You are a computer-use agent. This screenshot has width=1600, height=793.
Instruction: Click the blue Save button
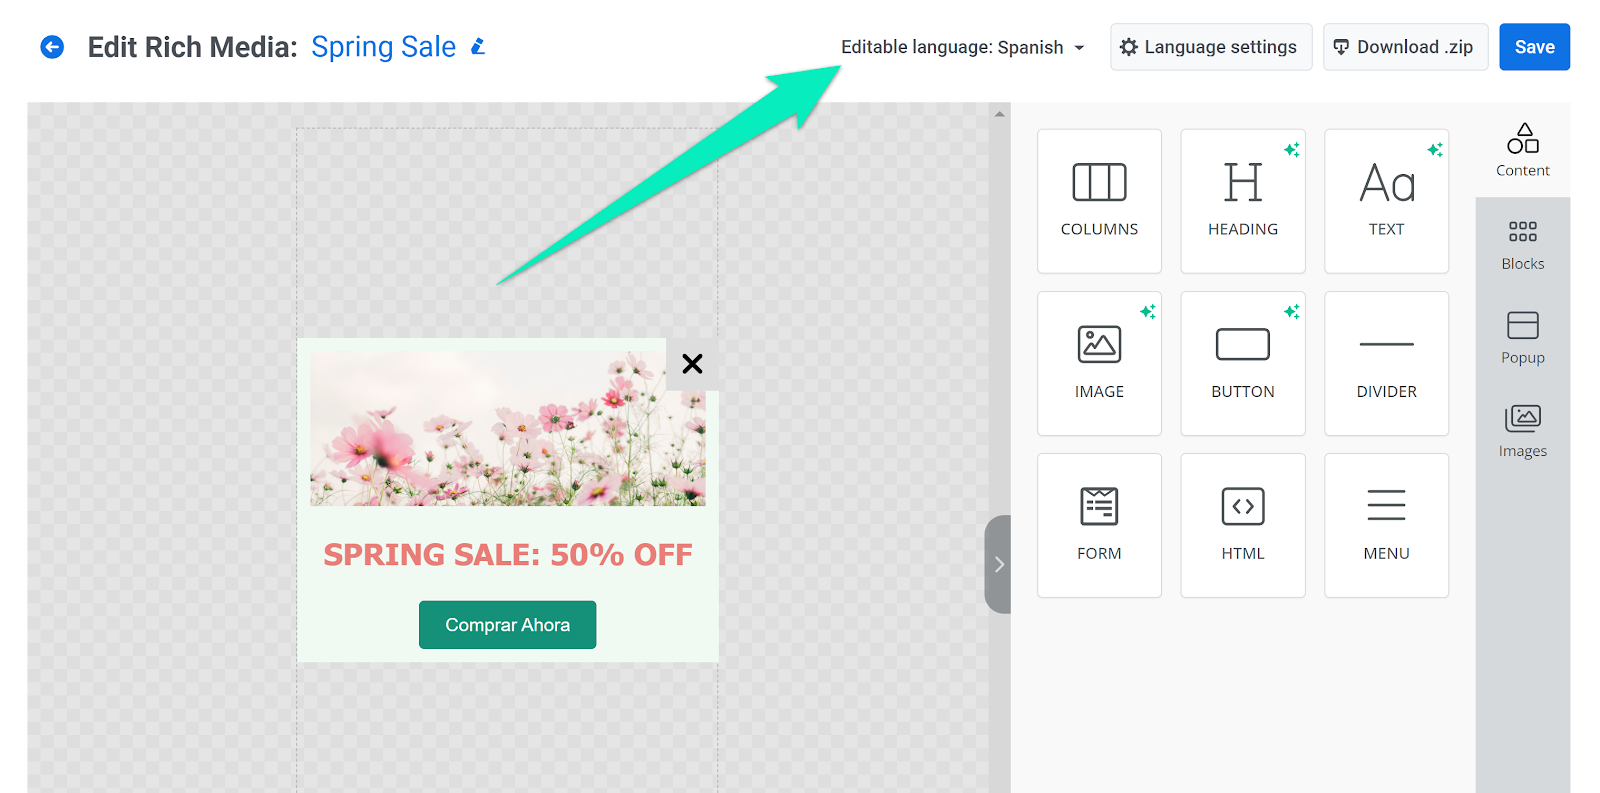tap(1534, 47)
